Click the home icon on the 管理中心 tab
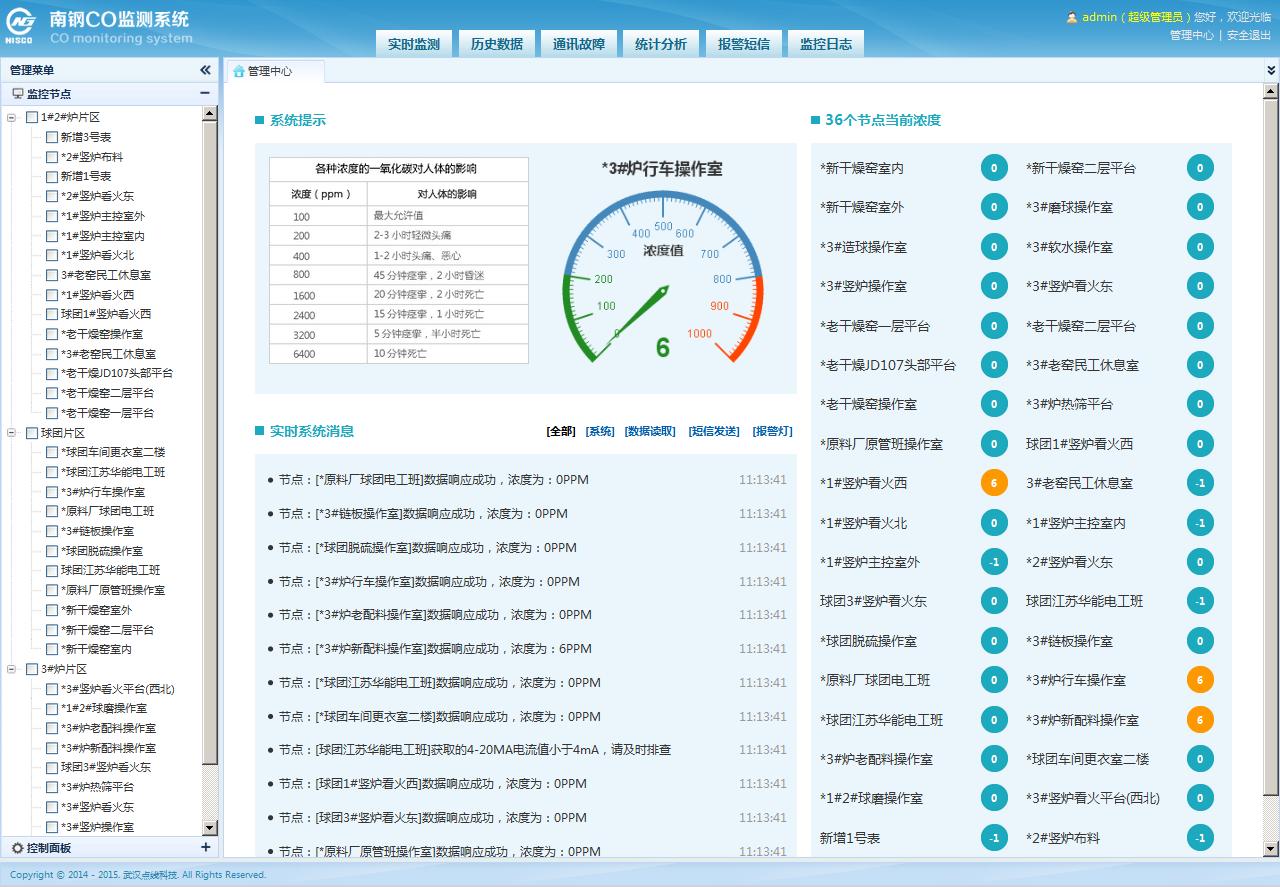Viewport: 1280px width, 887px height. [238, 71]
